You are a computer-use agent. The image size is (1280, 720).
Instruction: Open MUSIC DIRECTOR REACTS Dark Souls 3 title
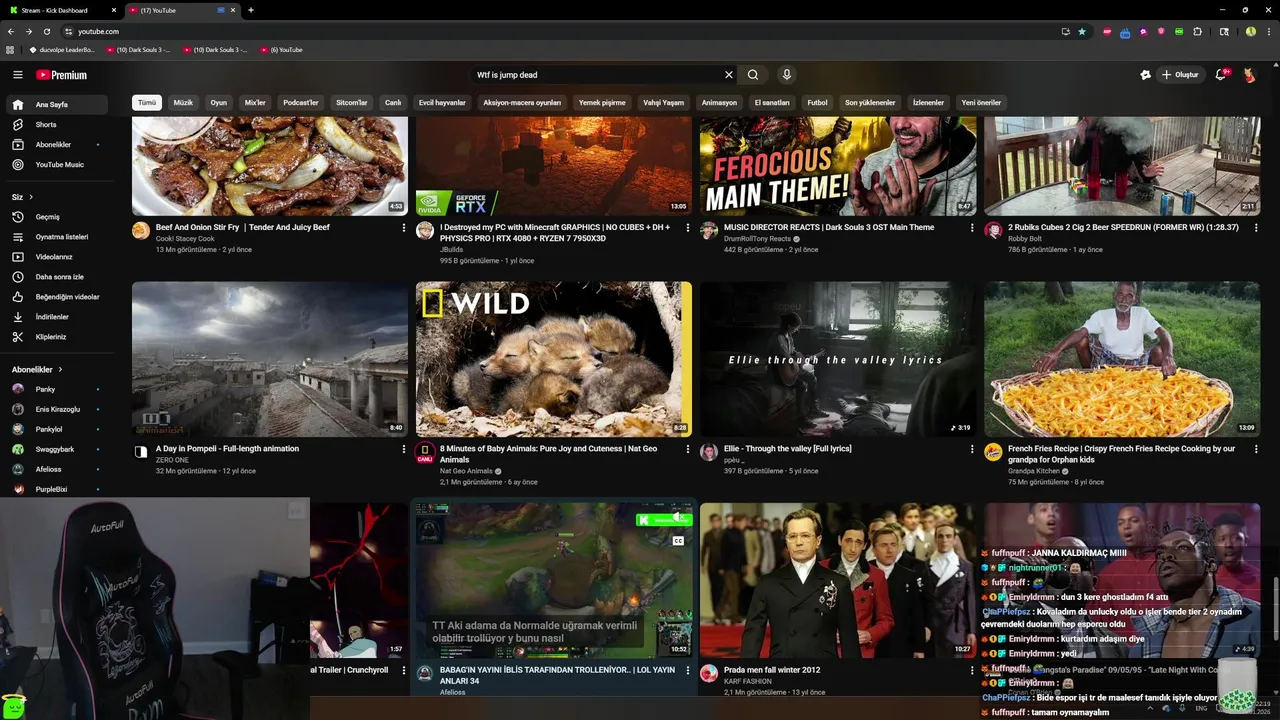tap(829, 227)
